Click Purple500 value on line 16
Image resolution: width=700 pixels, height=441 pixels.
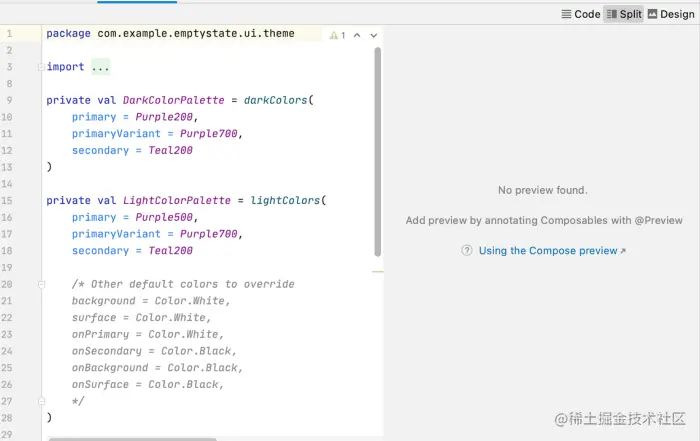pyautogui.click(x=164, y=217)
